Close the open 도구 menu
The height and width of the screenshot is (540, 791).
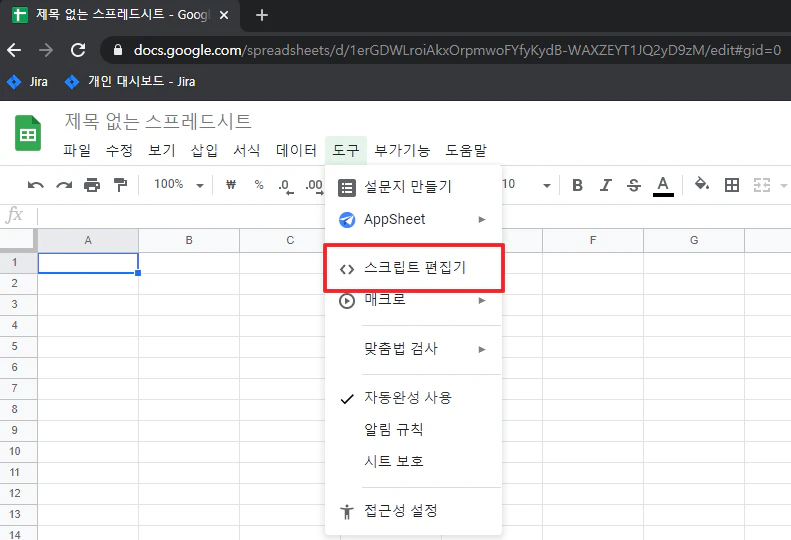click(346, 150)
